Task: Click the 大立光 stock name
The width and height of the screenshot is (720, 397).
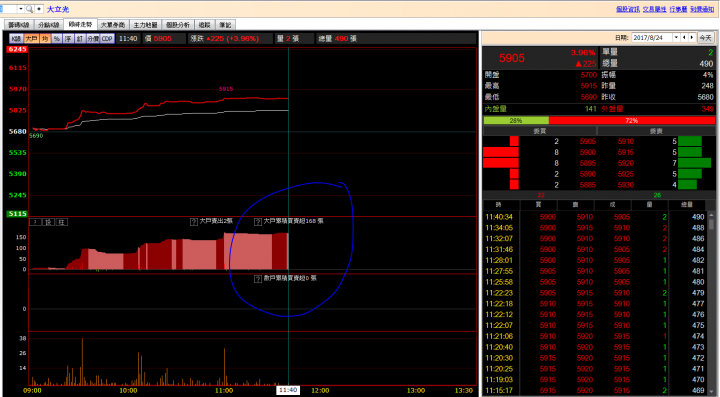Action: click(58, 9)
